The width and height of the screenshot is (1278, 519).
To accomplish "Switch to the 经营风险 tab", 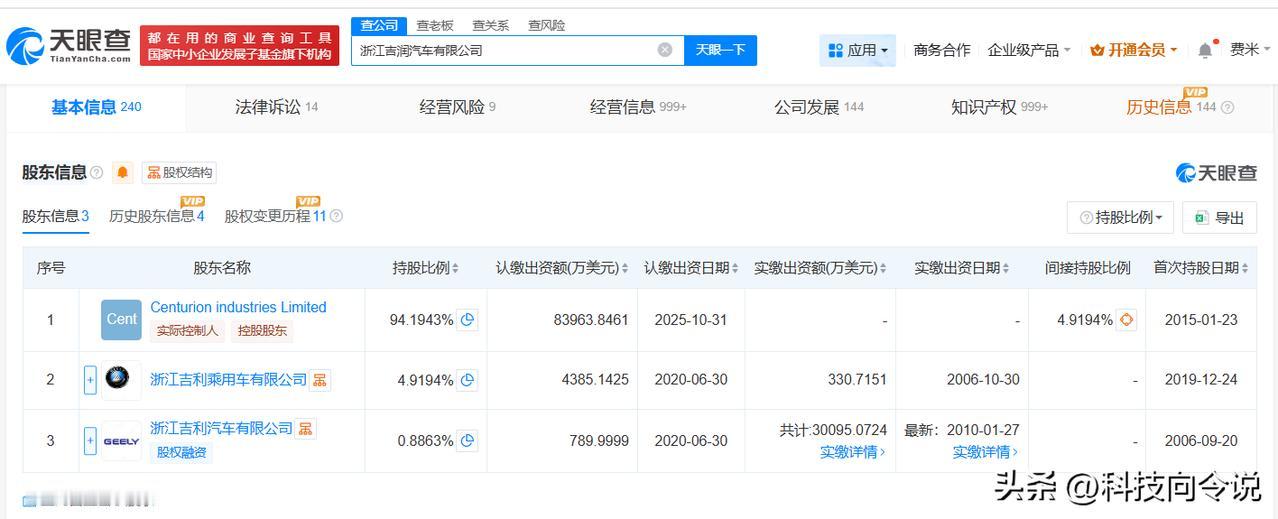I will click(x=457, y=107).
